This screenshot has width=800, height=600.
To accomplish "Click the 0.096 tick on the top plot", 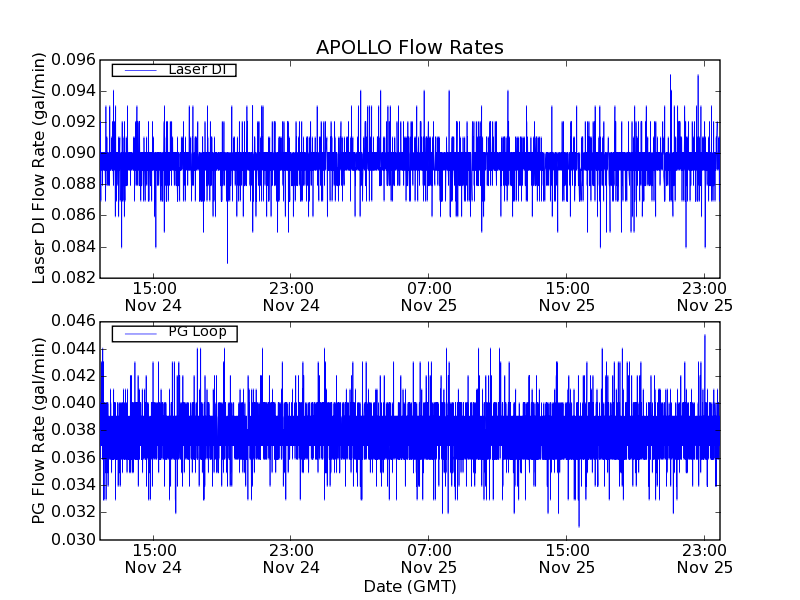I will 71,59.
